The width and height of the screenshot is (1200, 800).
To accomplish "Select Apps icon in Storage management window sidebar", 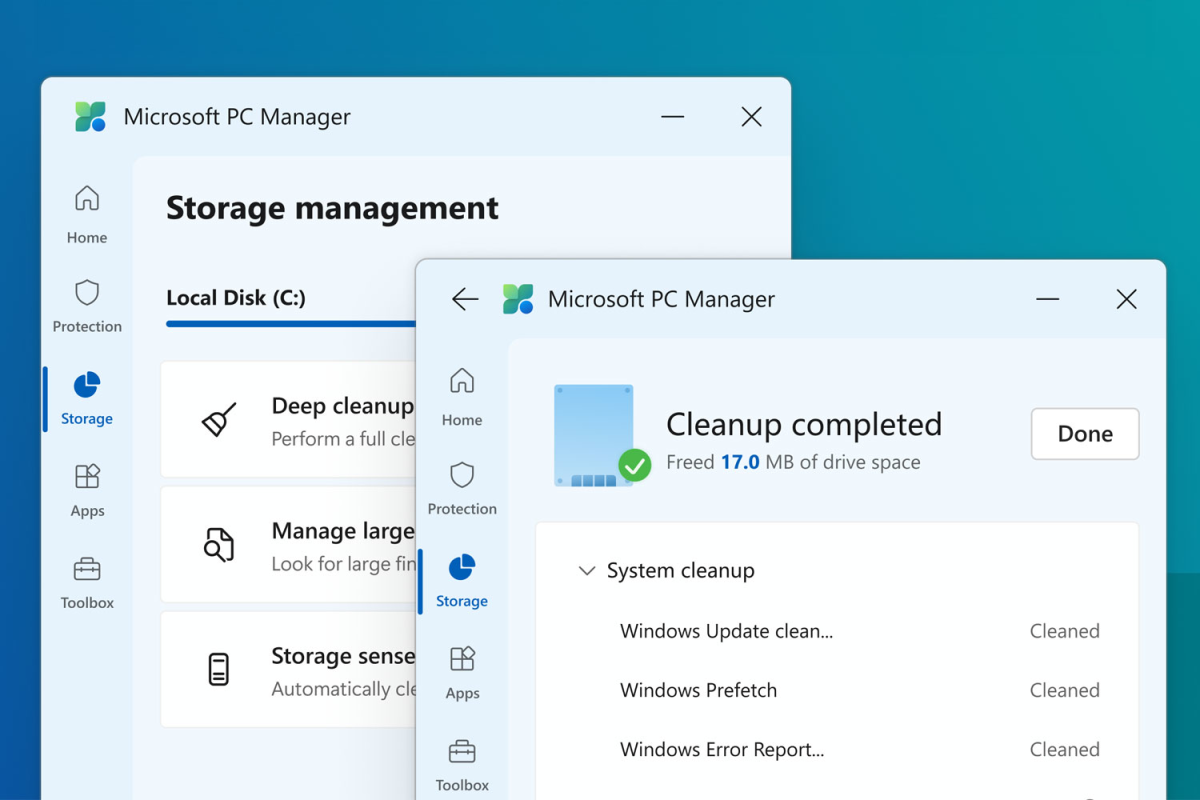I will (87, 477).
